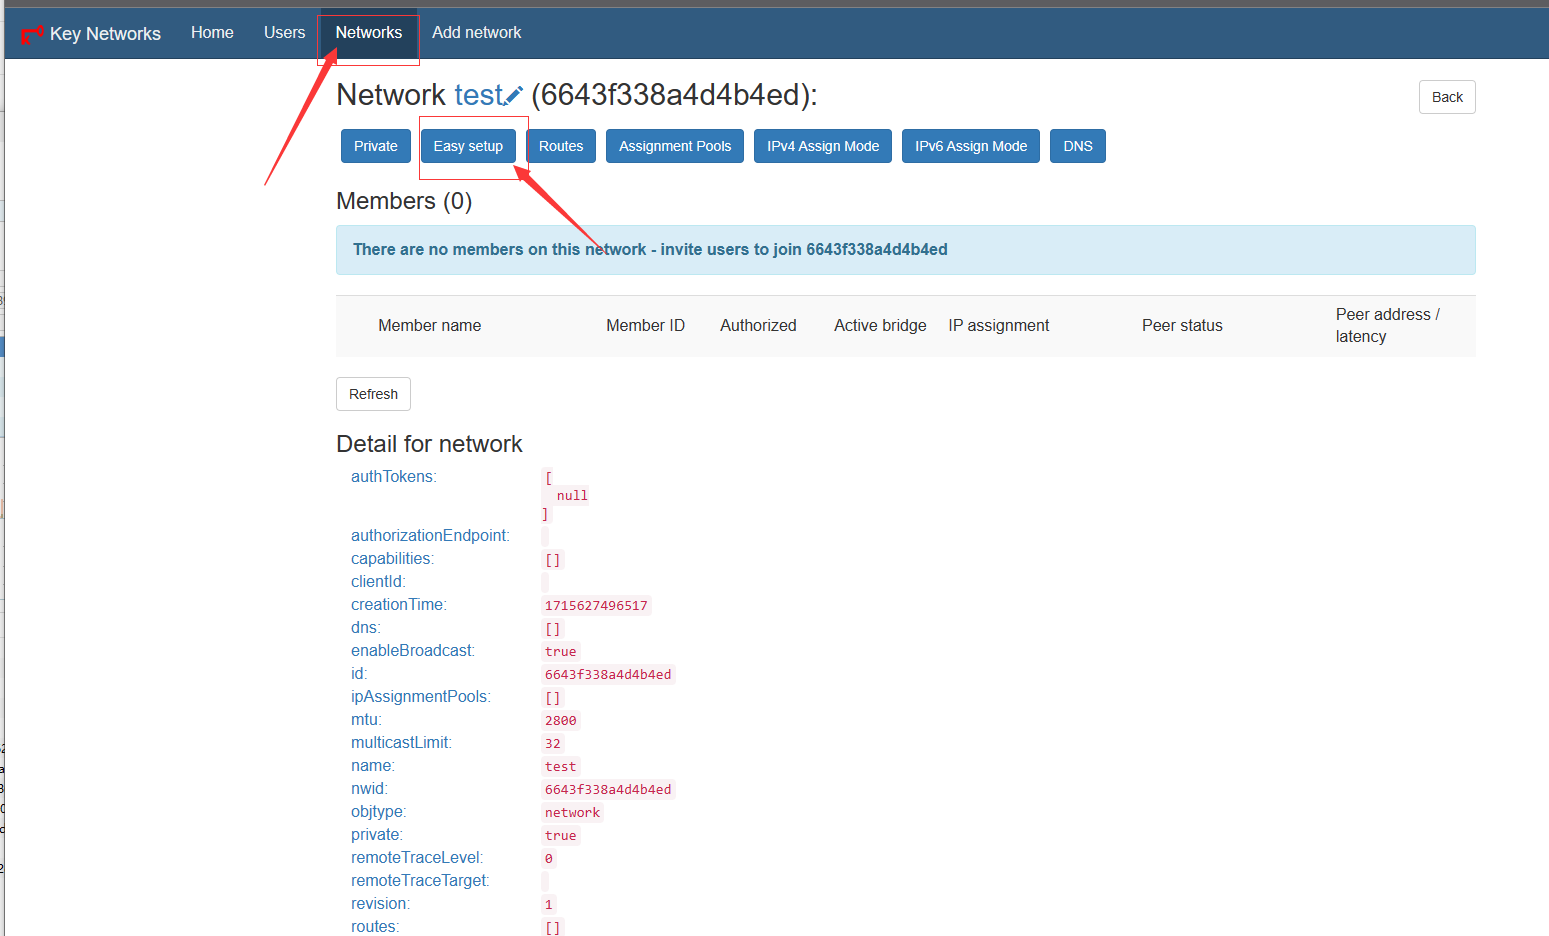The height and width of the screenshot is (936, 1549).
Task: Click the Member name column header
Action: click(429, 326)
